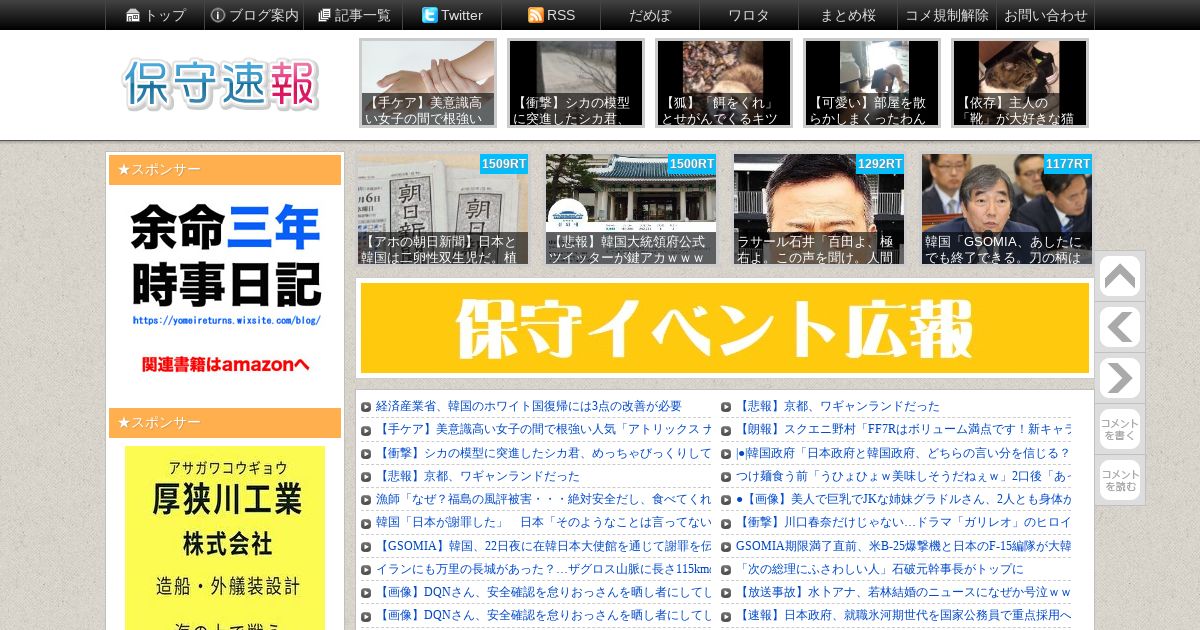Open the 【狐】 fox article thumbnail
This screenshot has height=630, width=1200.
coord(724,83)
